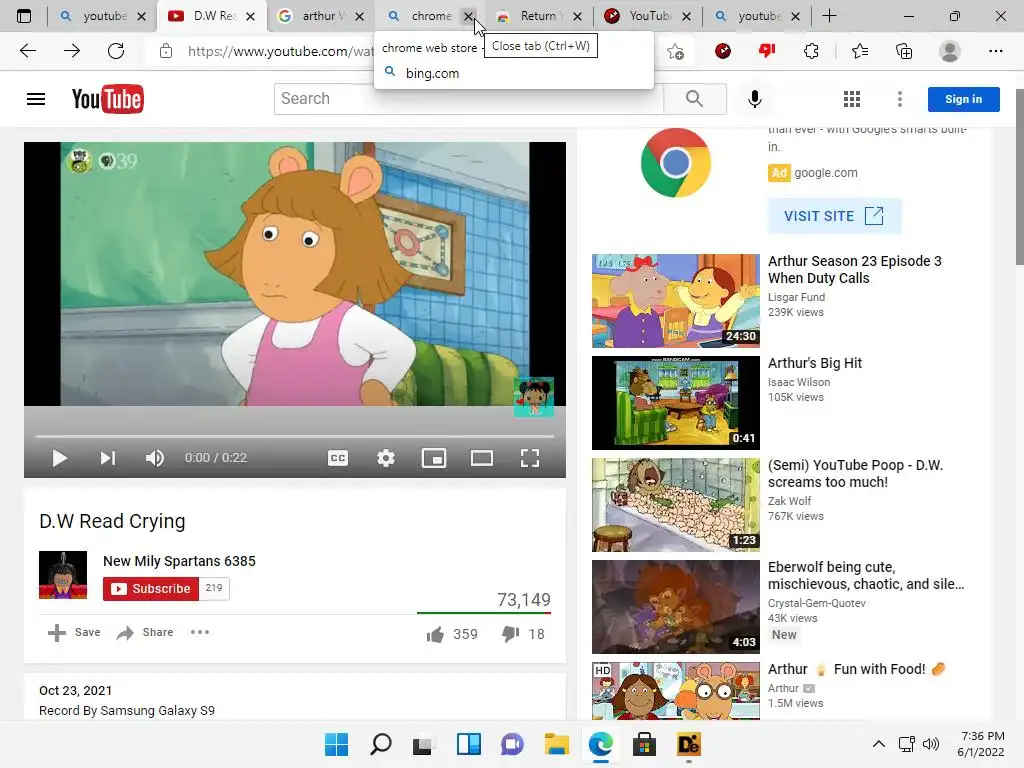Open the Chat app on taskbar
The image size is (1024, 768).
click(x=513, y=744)
